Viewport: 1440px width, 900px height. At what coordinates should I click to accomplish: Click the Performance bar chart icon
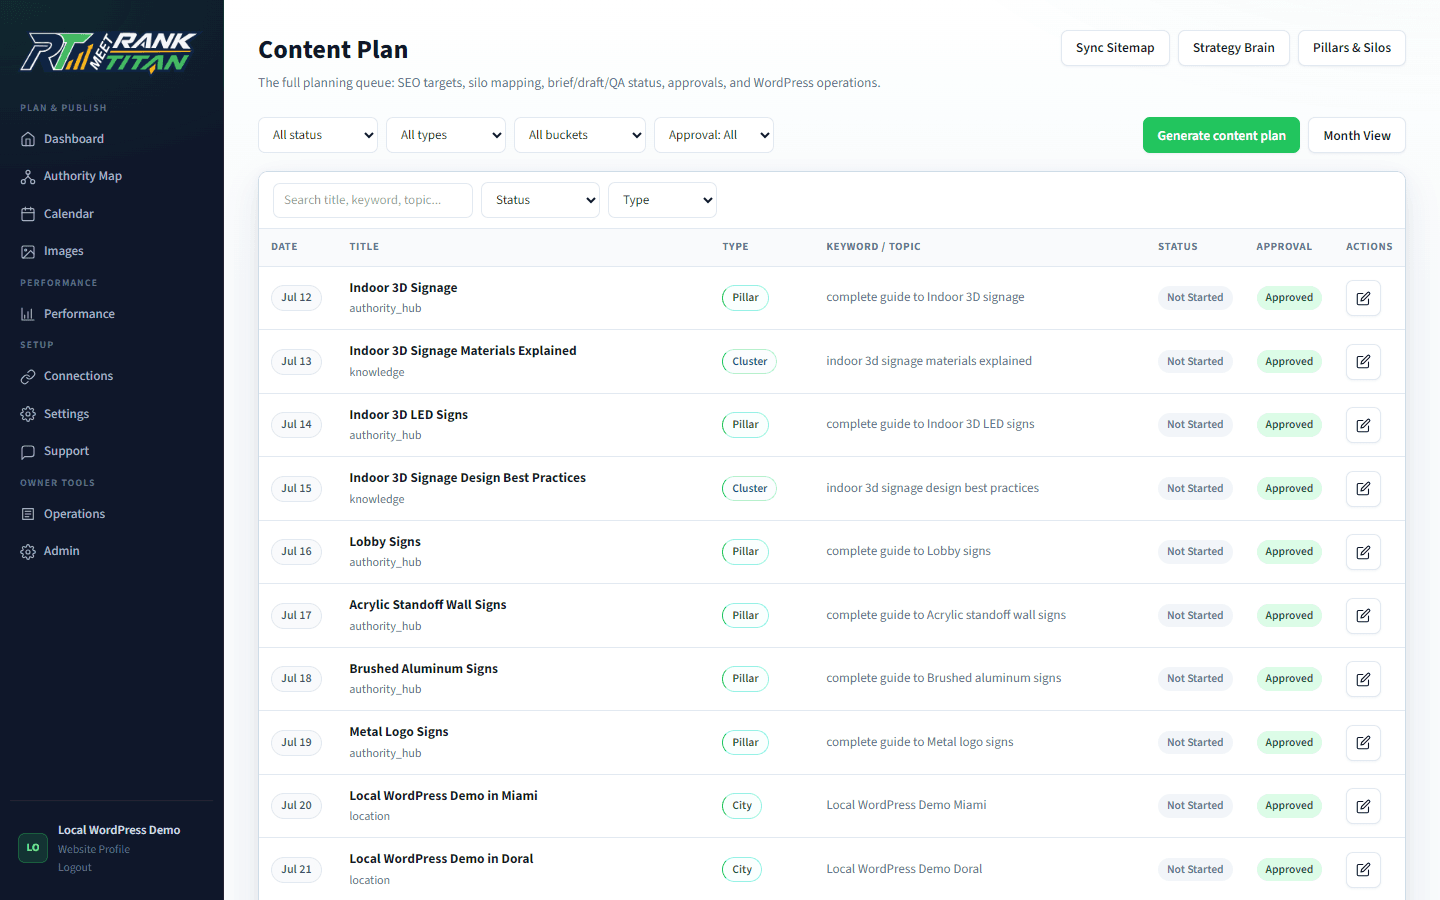point(28,314)
